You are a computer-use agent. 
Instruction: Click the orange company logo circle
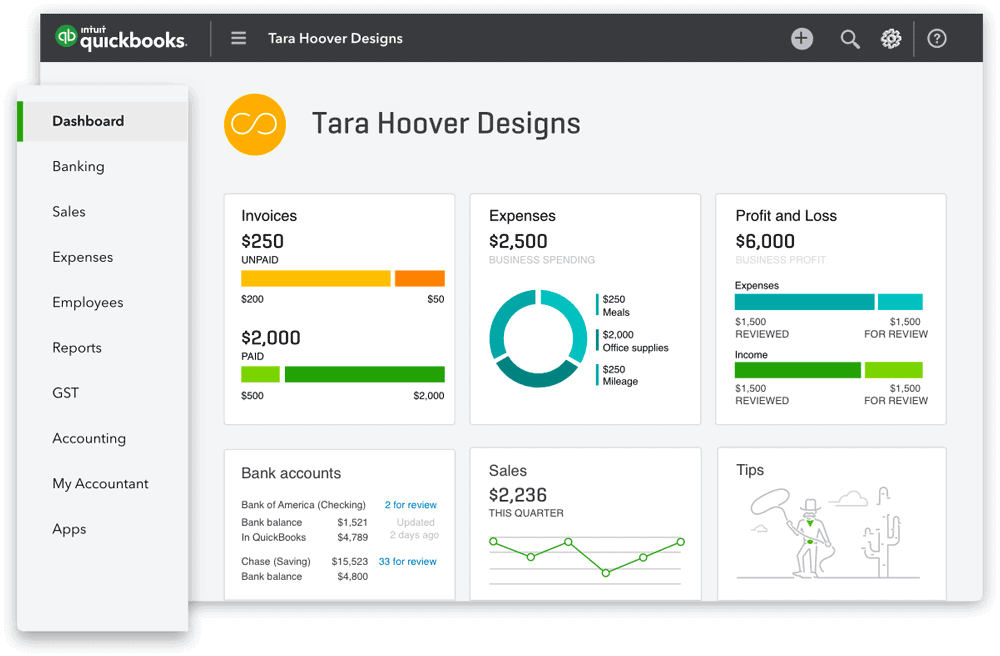pos(254,124)
